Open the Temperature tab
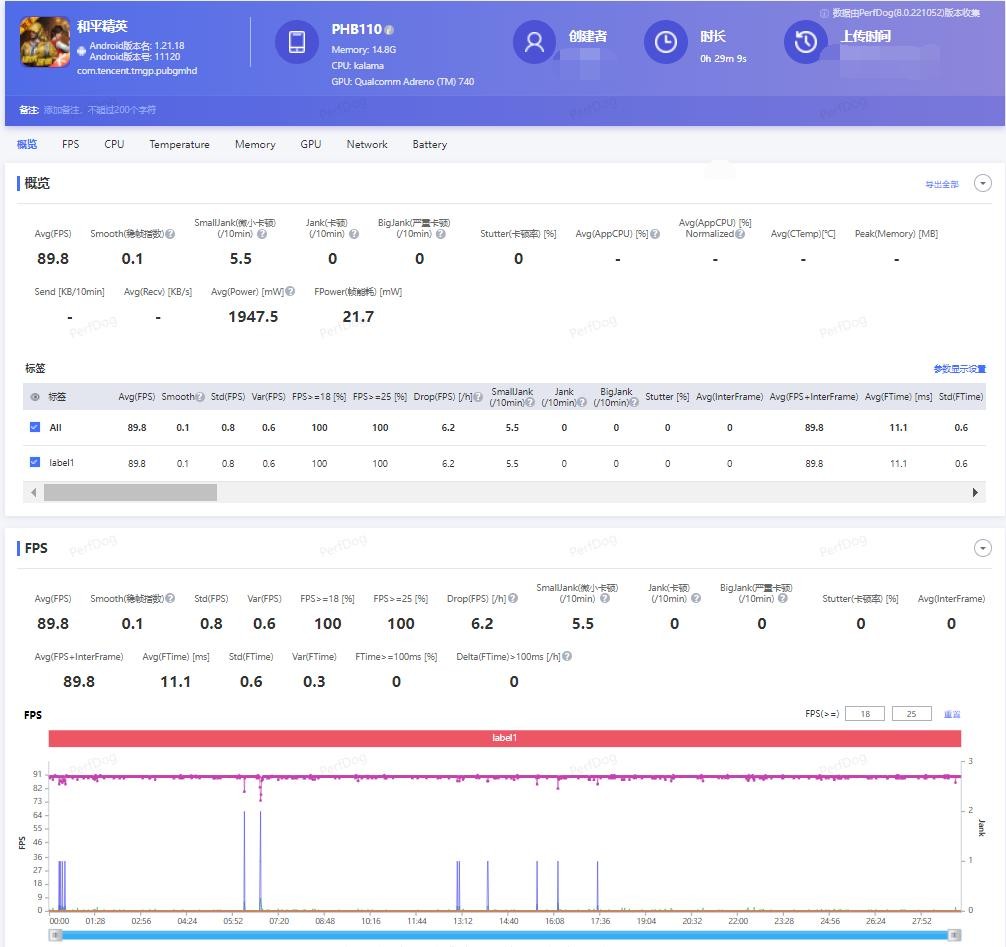 point(180,144)
